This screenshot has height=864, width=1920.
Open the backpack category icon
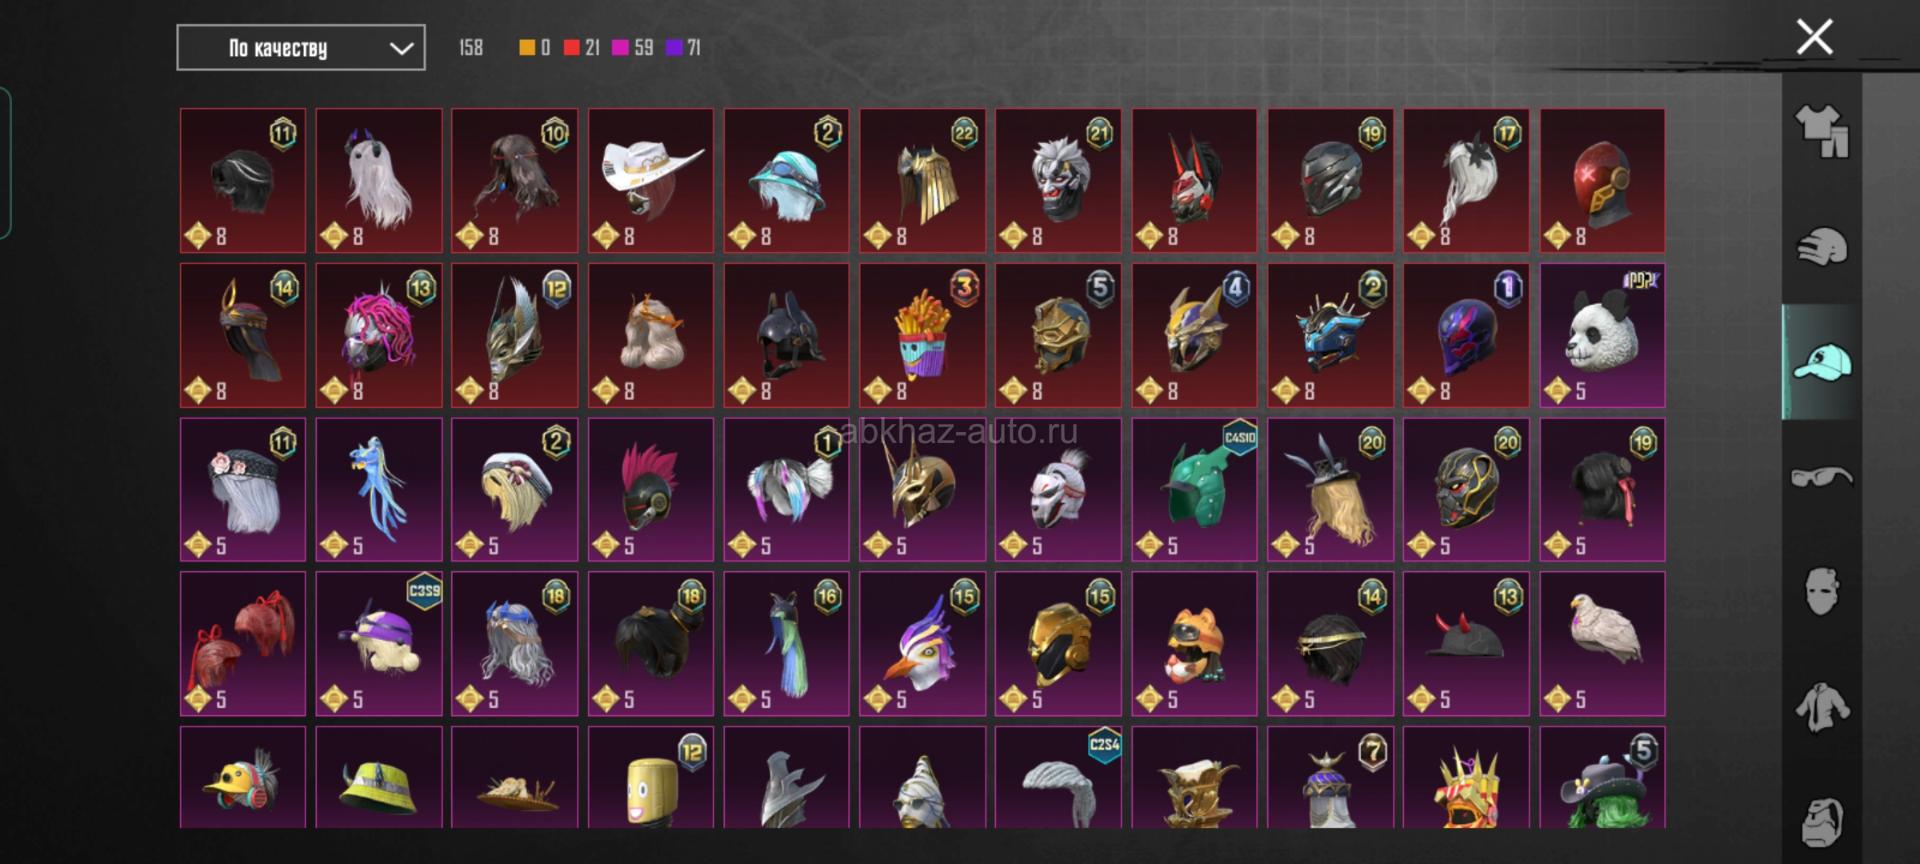(x=1822, y=822)
